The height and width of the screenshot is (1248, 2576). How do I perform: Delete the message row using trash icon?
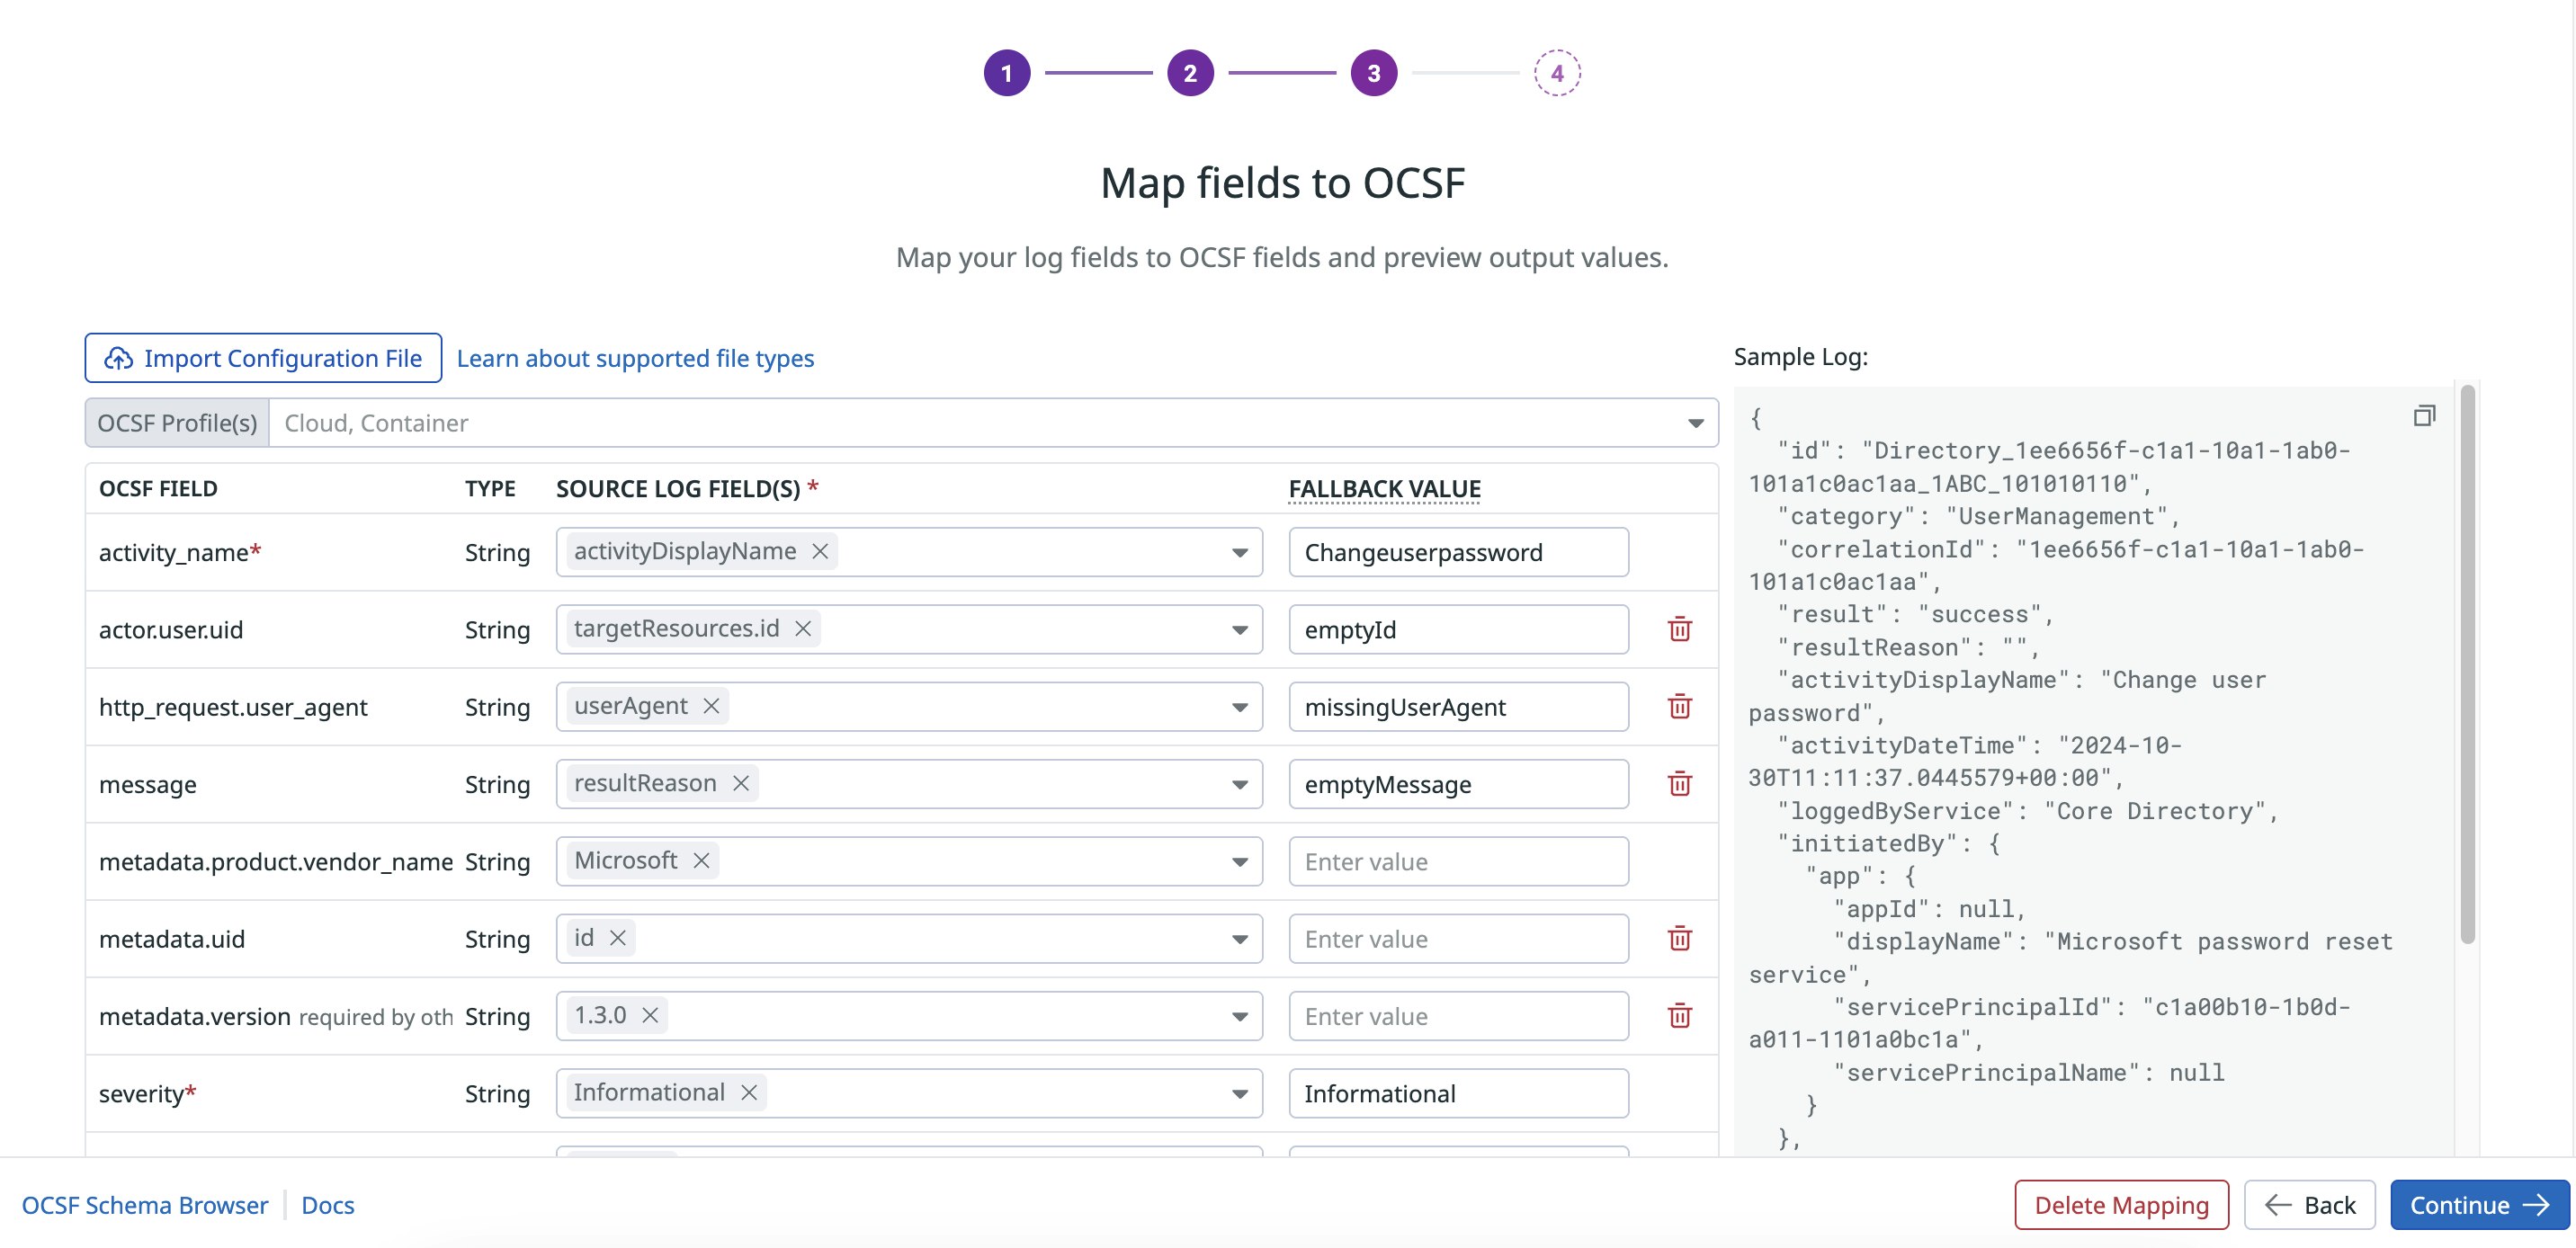click(1681, 784)
